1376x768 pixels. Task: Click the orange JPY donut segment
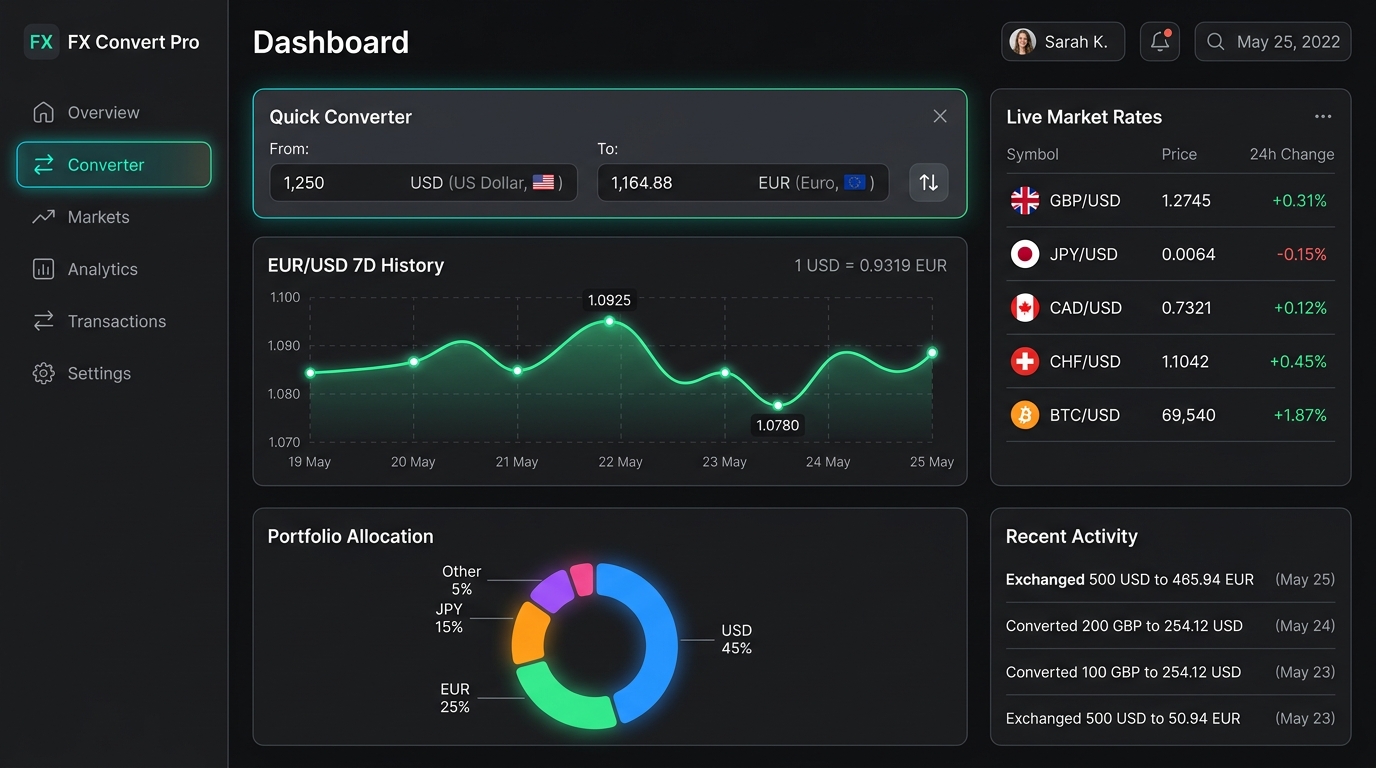pyautogui.click(x=528, y=634)
